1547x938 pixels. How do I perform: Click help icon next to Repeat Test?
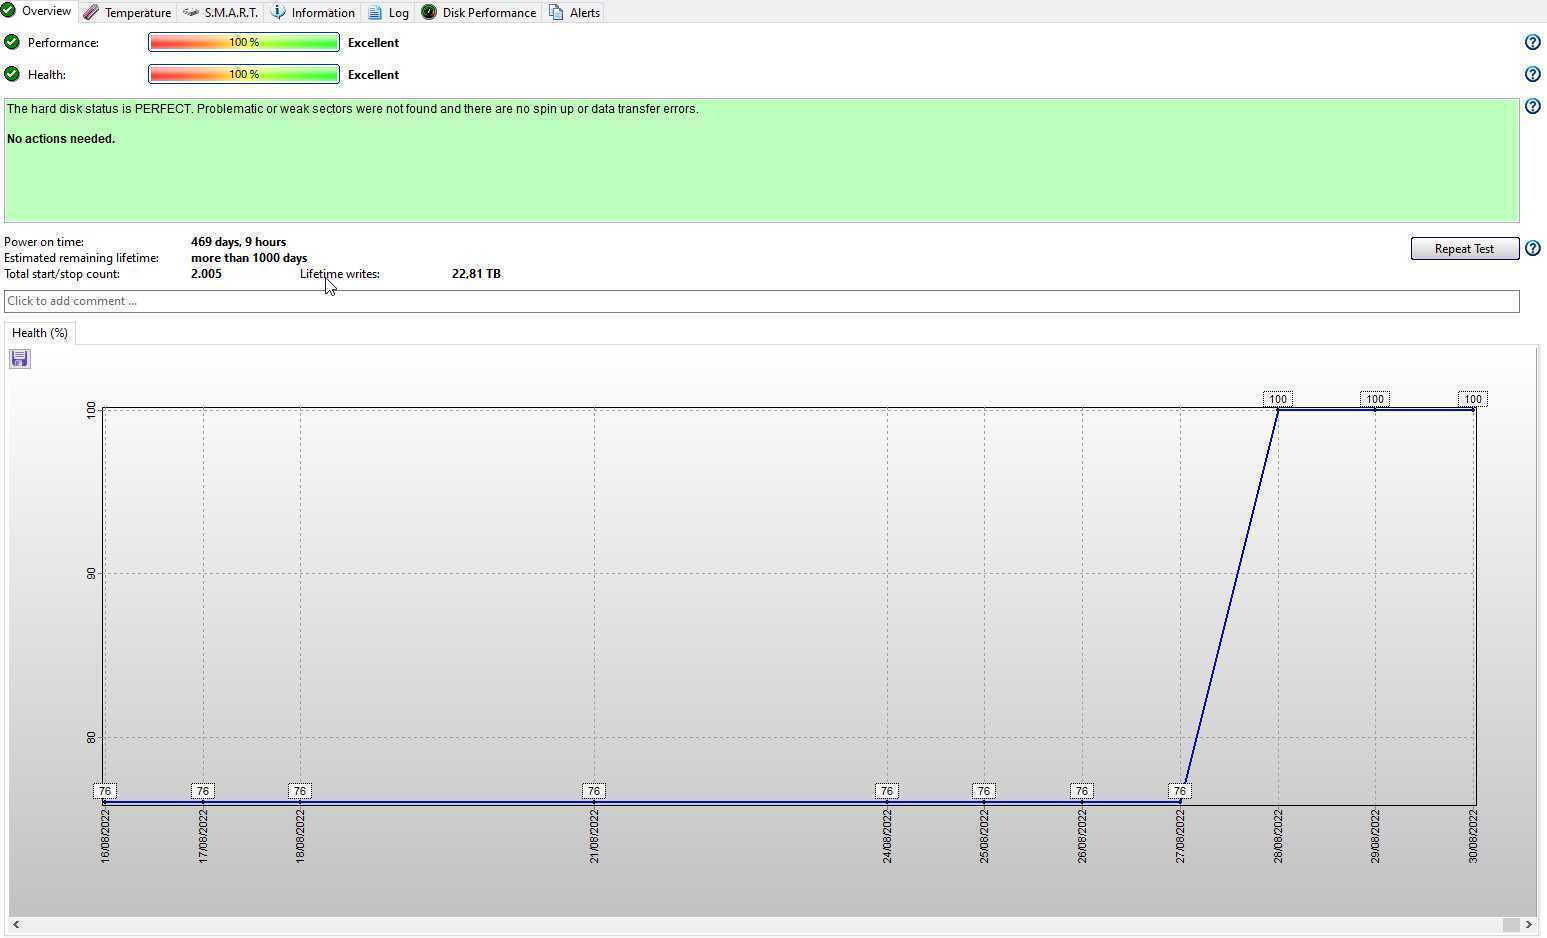1532,248
